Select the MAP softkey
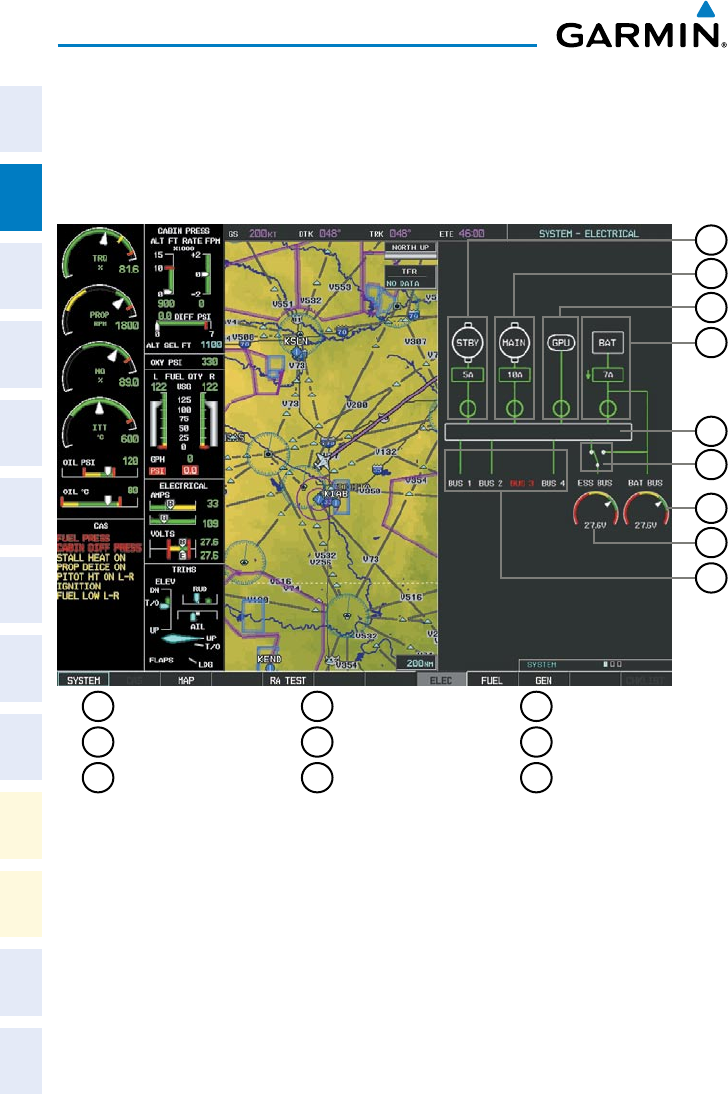The height and width of the screenshot is (1106, 728). click(186, 680)
